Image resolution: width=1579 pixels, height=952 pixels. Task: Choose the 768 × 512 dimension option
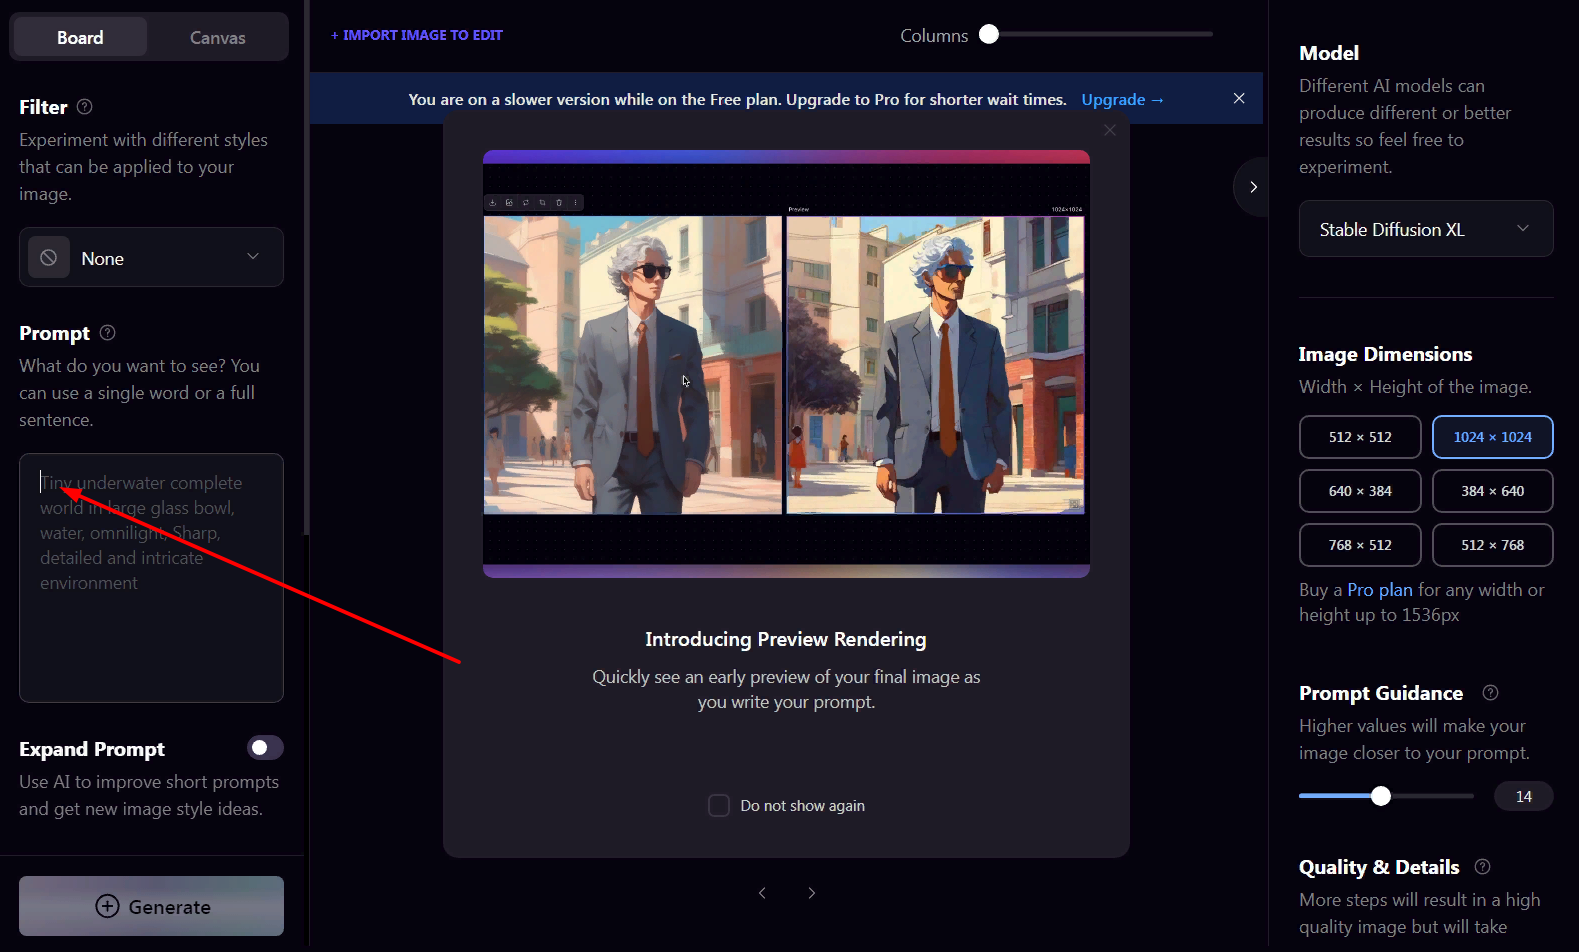click(1359, 545)
